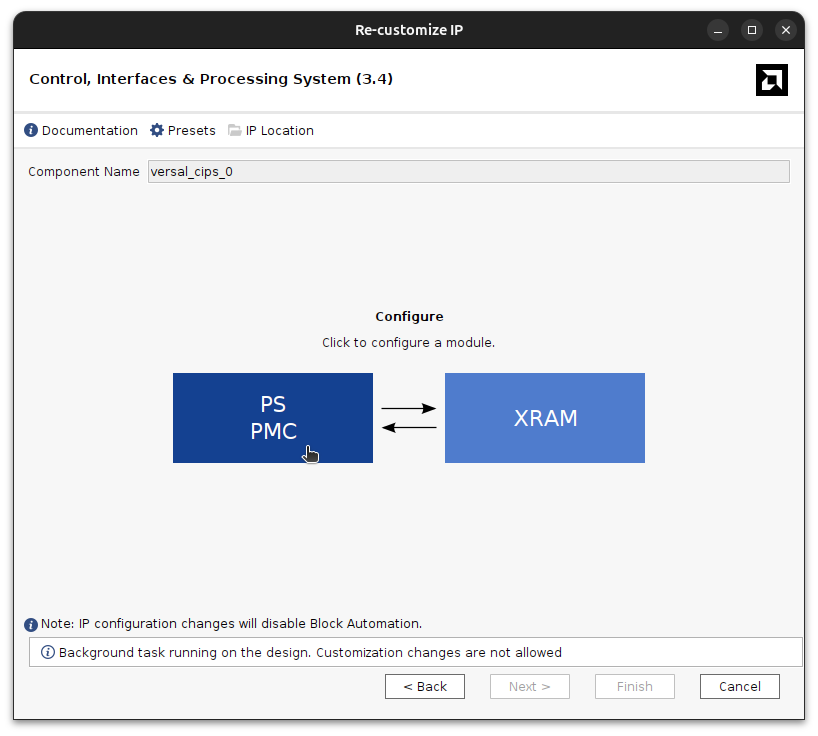Click the arrows between PS PMC and XRAM

coord(408,417)
